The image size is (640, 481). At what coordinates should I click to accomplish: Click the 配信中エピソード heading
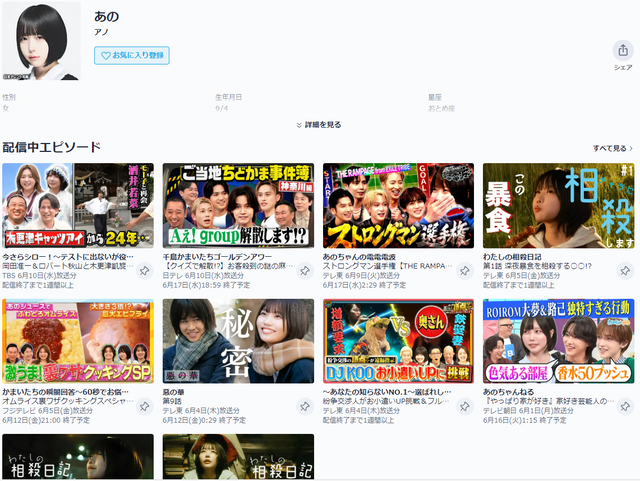[51, 147]
